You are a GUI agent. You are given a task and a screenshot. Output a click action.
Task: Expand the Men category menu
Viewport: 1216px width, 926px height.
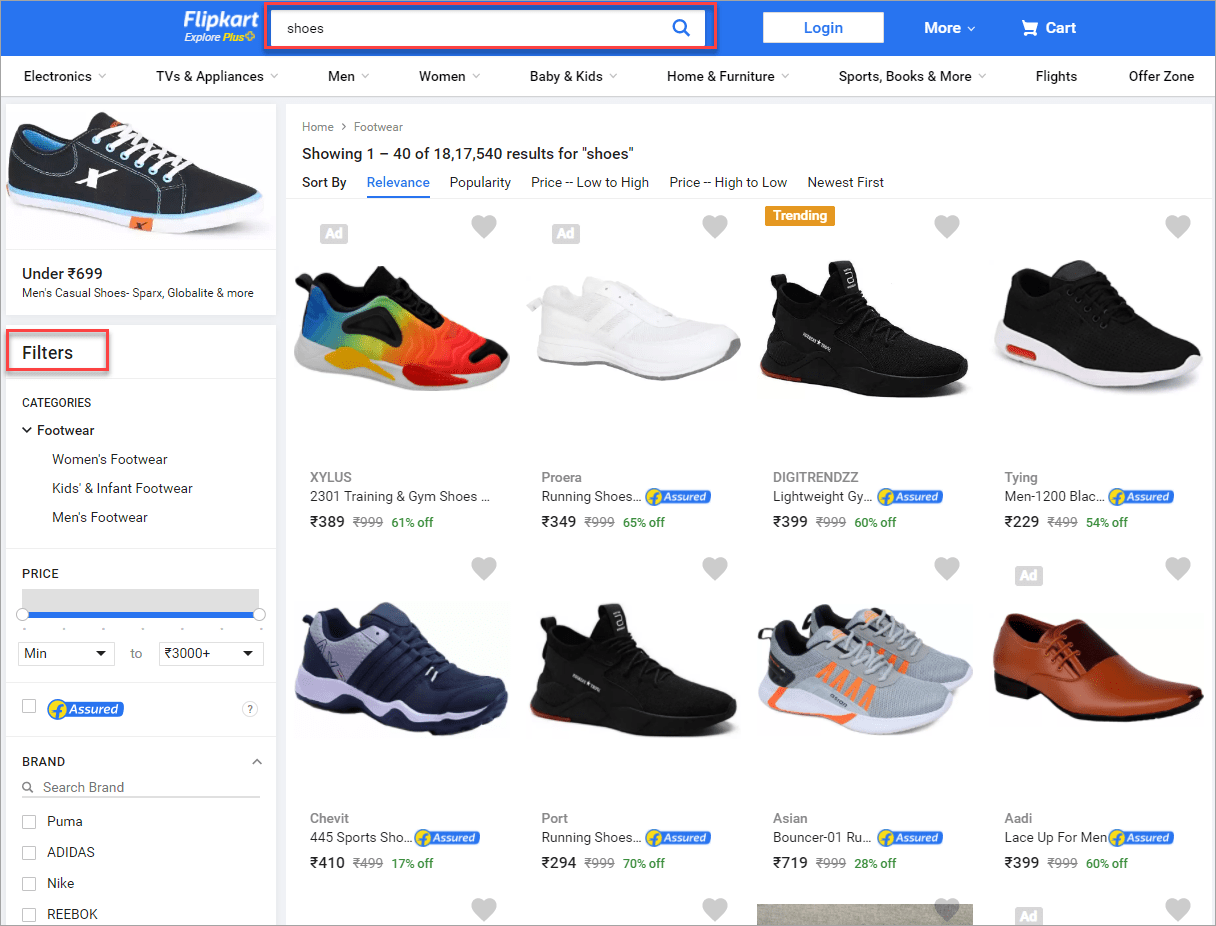pyautogui.click(x=348, y=76)
